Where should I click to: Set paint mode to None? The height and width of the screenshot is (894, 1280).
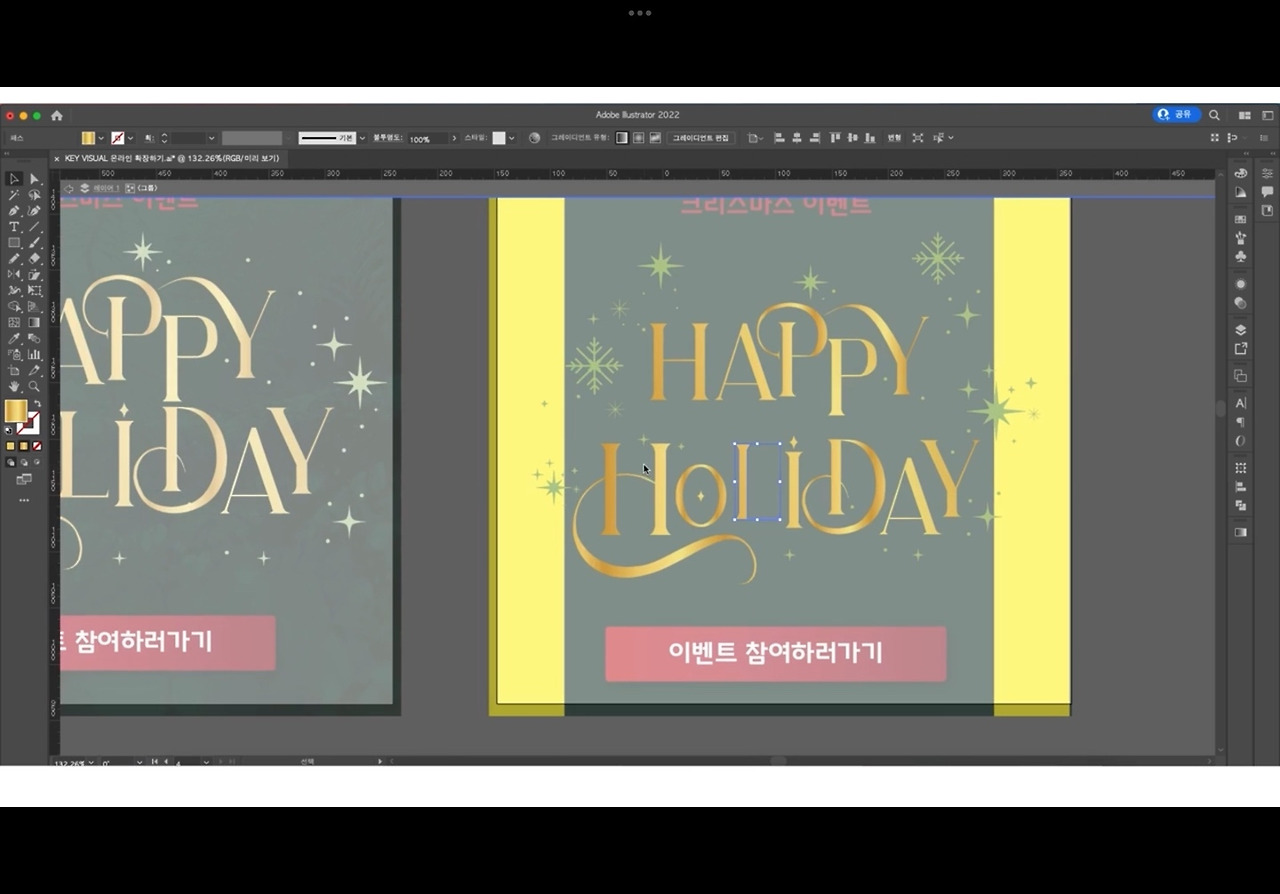[37, 446]
